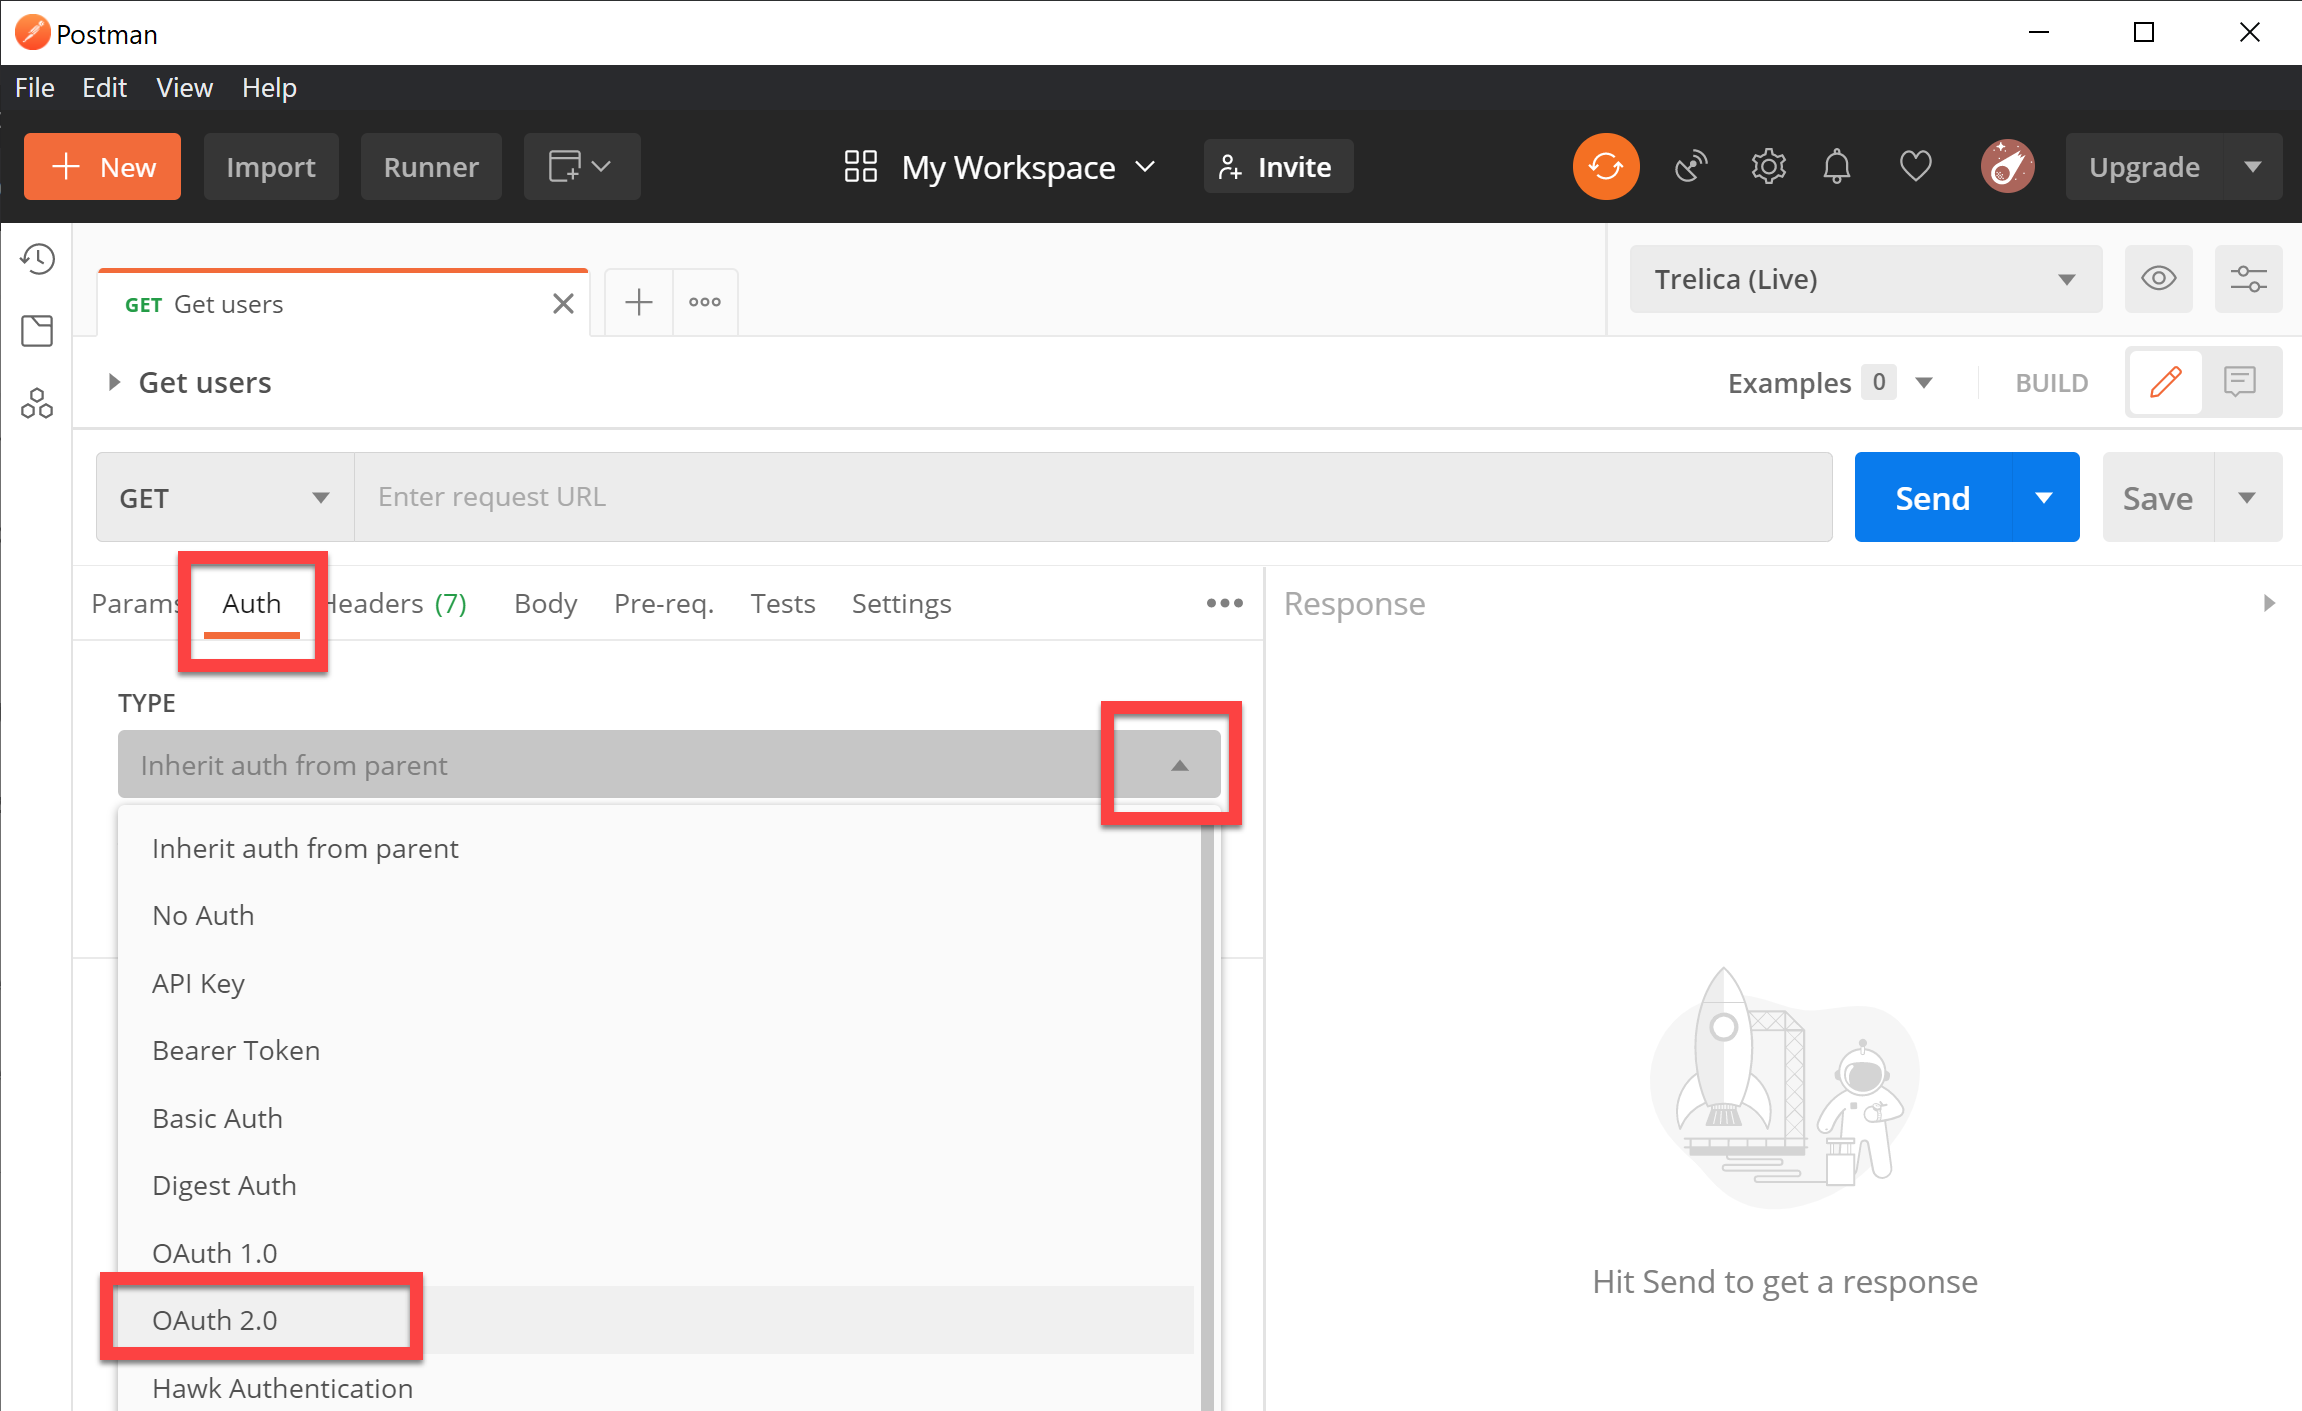
Task: Choose OAuth 2.0 option
Action: coord(657,1320)
